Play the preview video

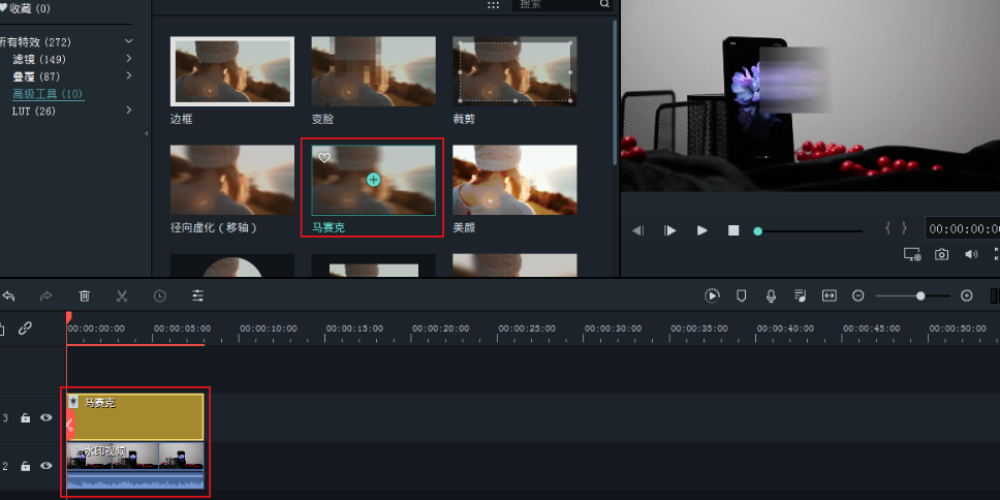point(702,231)
